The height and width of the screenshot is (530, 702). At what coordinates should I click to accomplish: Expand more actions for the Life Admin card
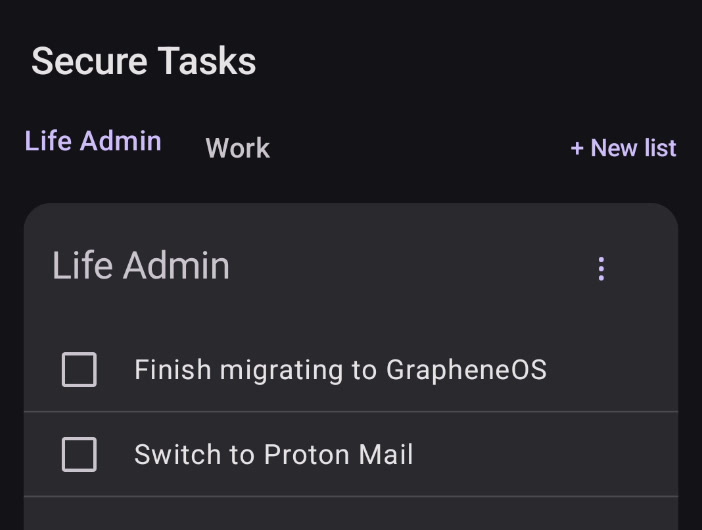601,269
